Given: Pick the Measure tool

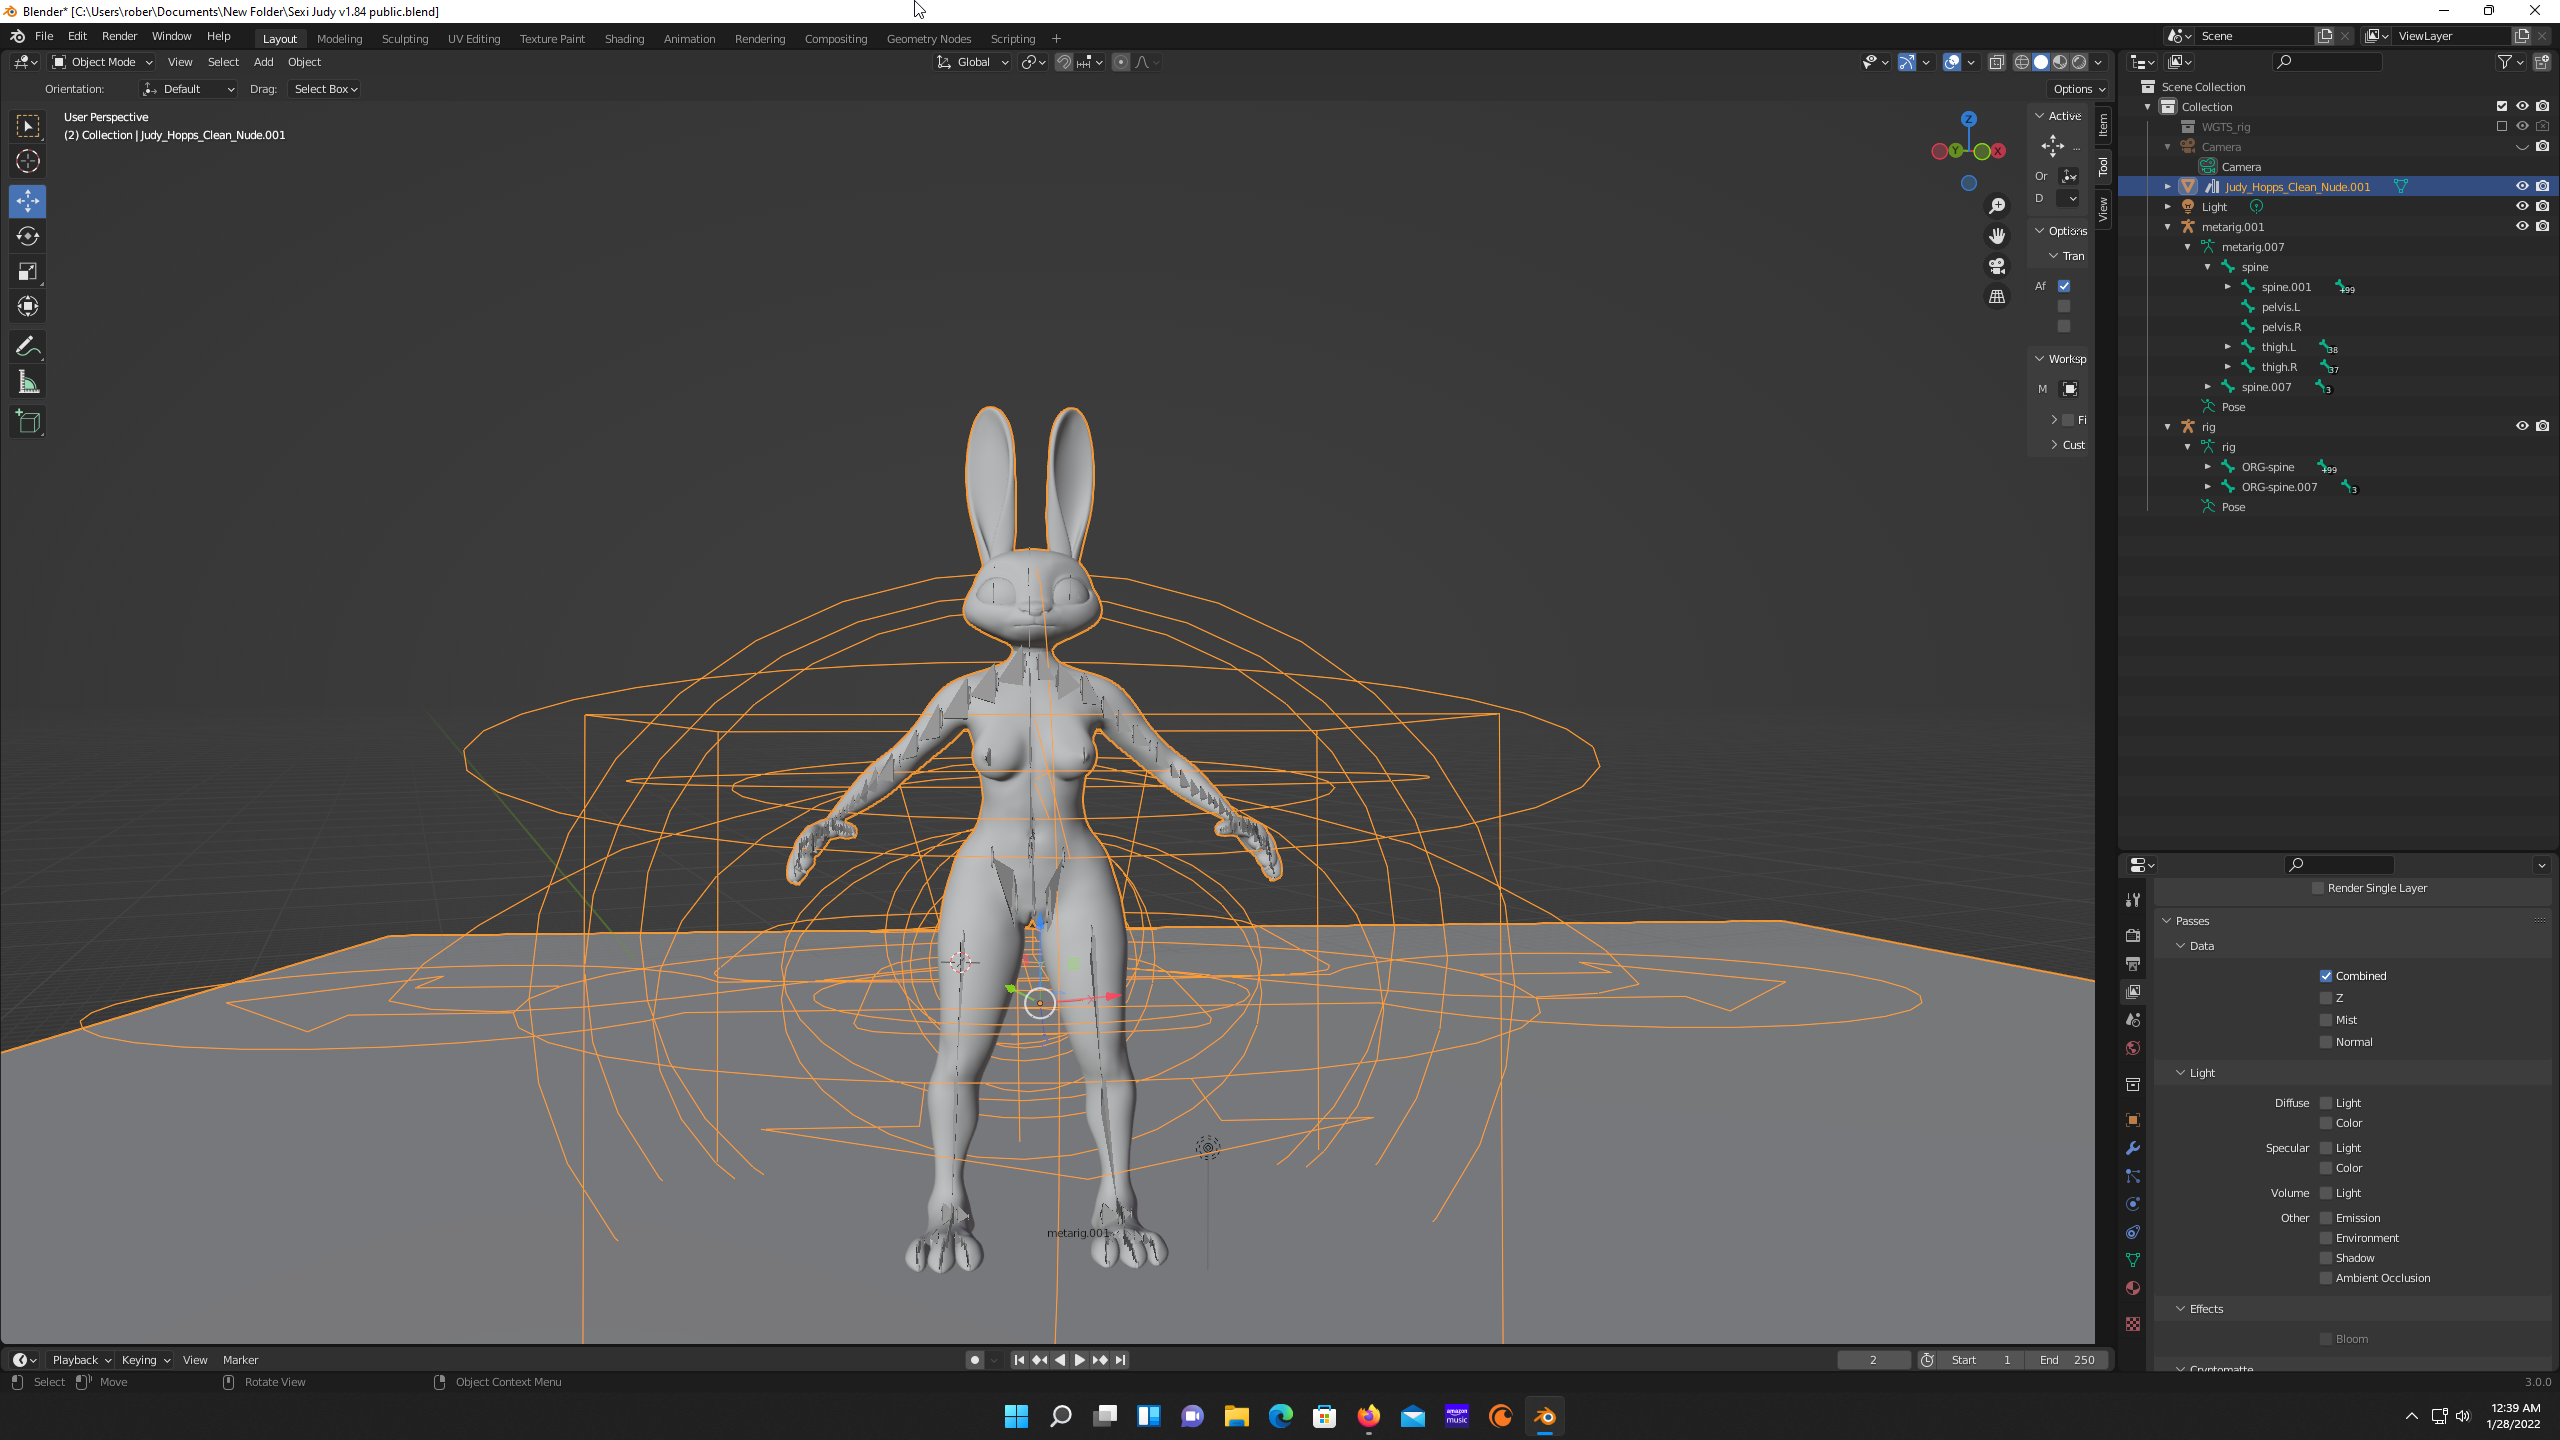Looking at the screenshot, I should (28, 383).
